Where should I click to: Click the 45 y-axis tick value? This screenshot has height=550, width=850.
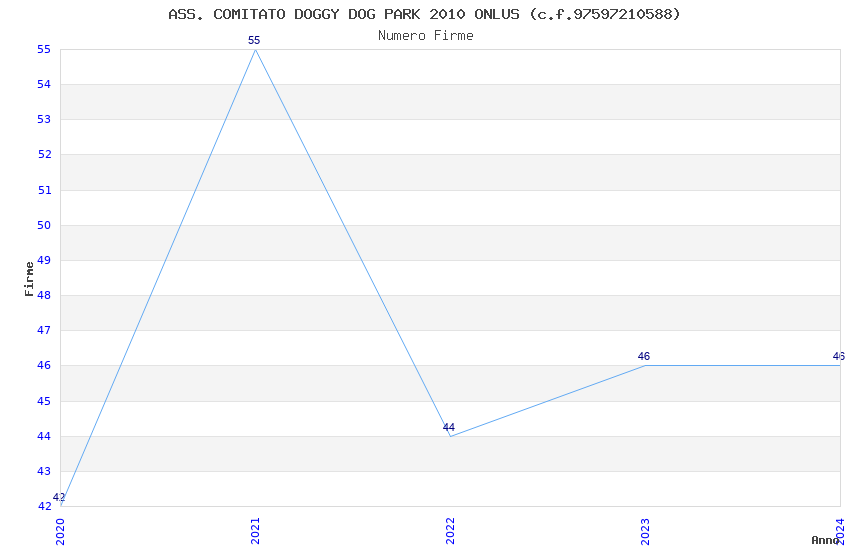pyautogui.click(x=44, y=401)
